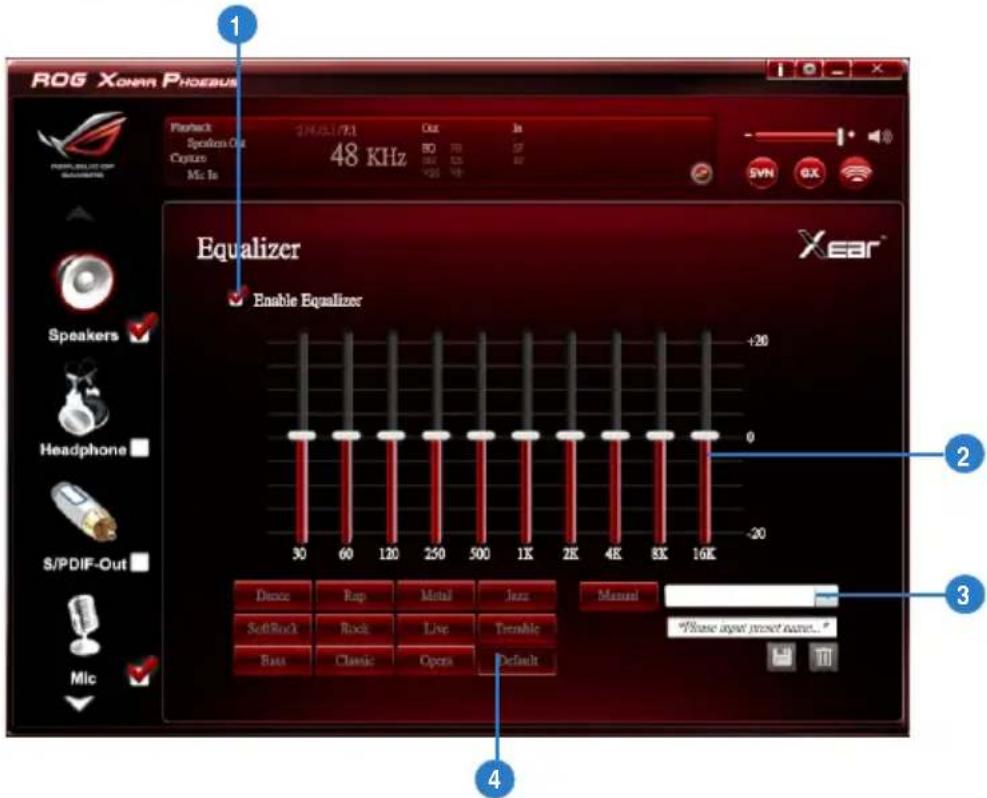
Task: Apply the Bass preset
Action: (x=273, y=661)
